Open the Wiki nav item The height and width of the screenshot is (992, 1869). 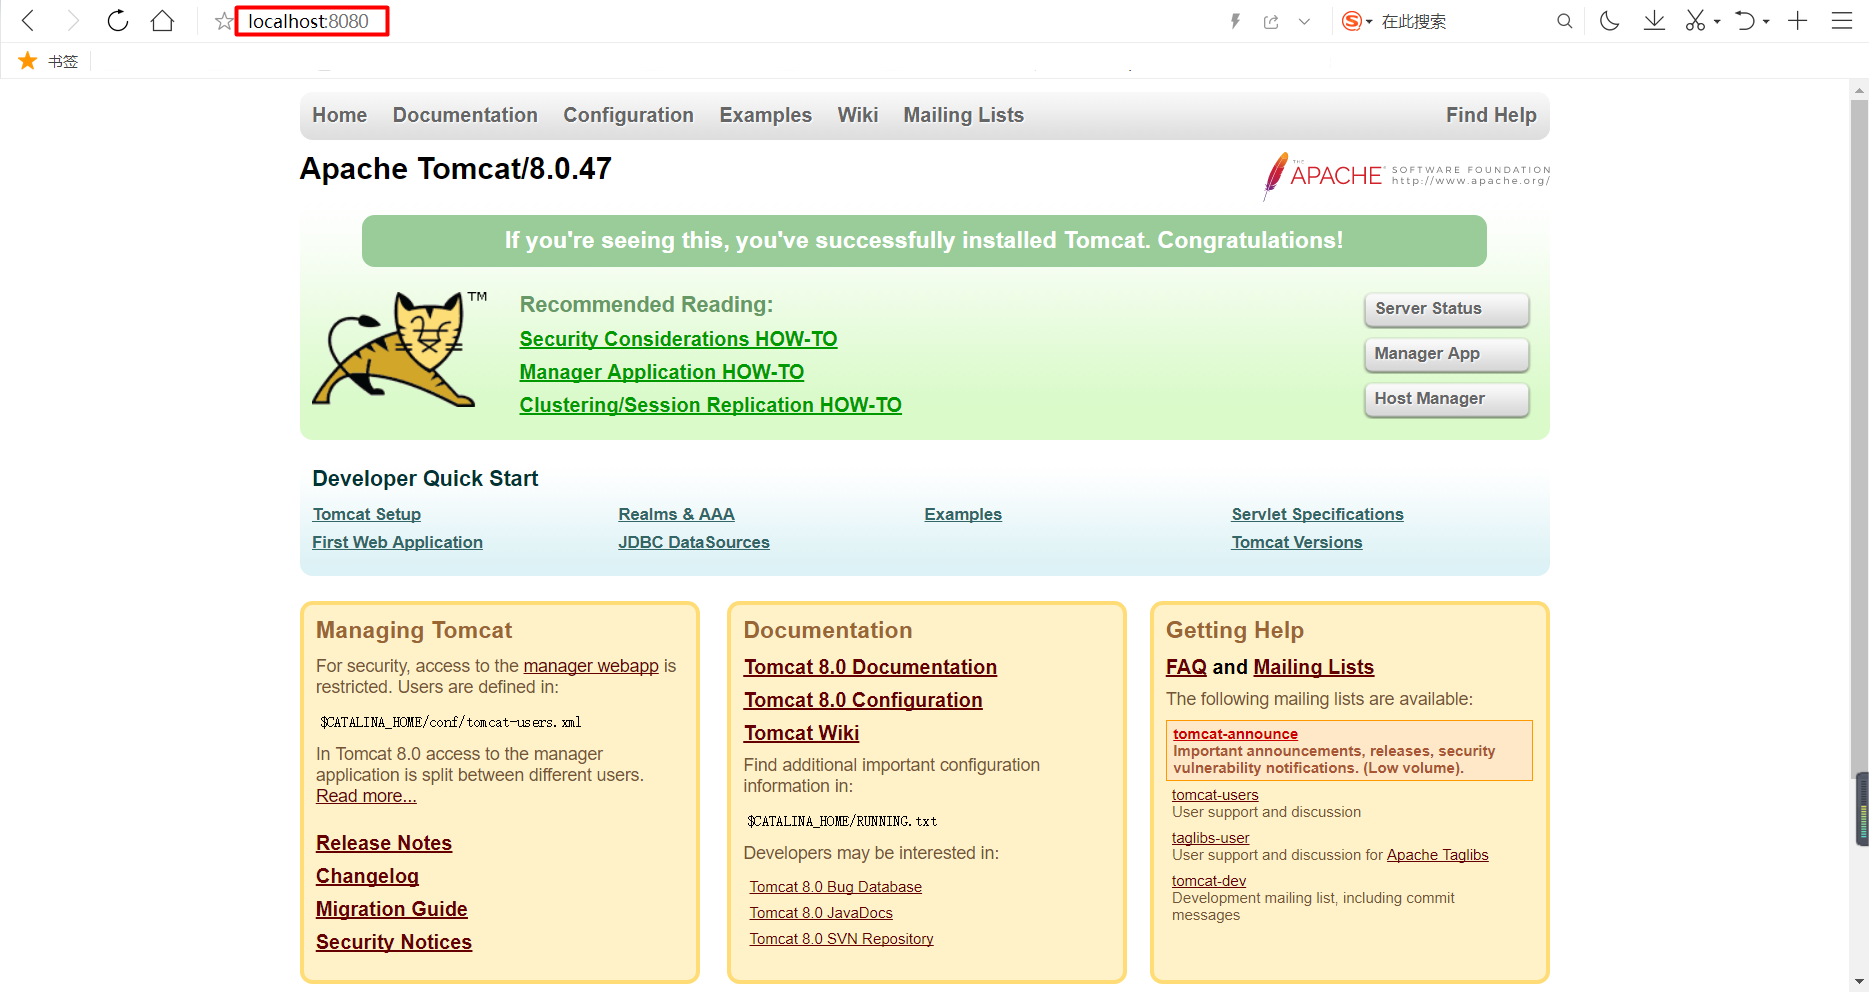pos(858,115)
